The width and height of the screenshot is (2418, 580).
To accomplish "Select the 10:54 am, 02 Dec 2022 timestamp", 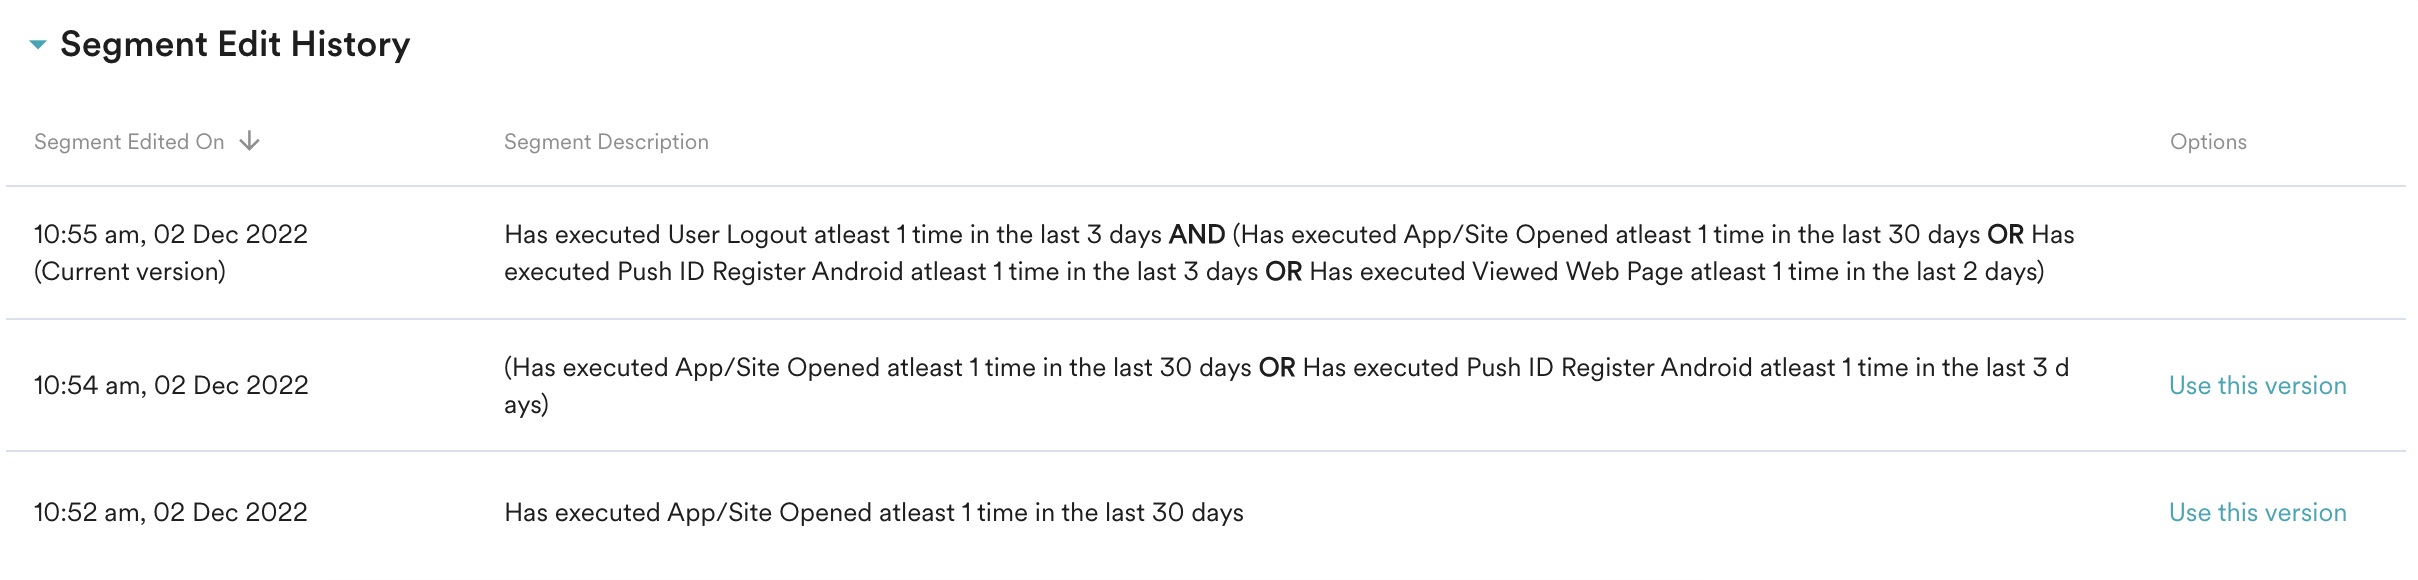I will coord(171,386).
